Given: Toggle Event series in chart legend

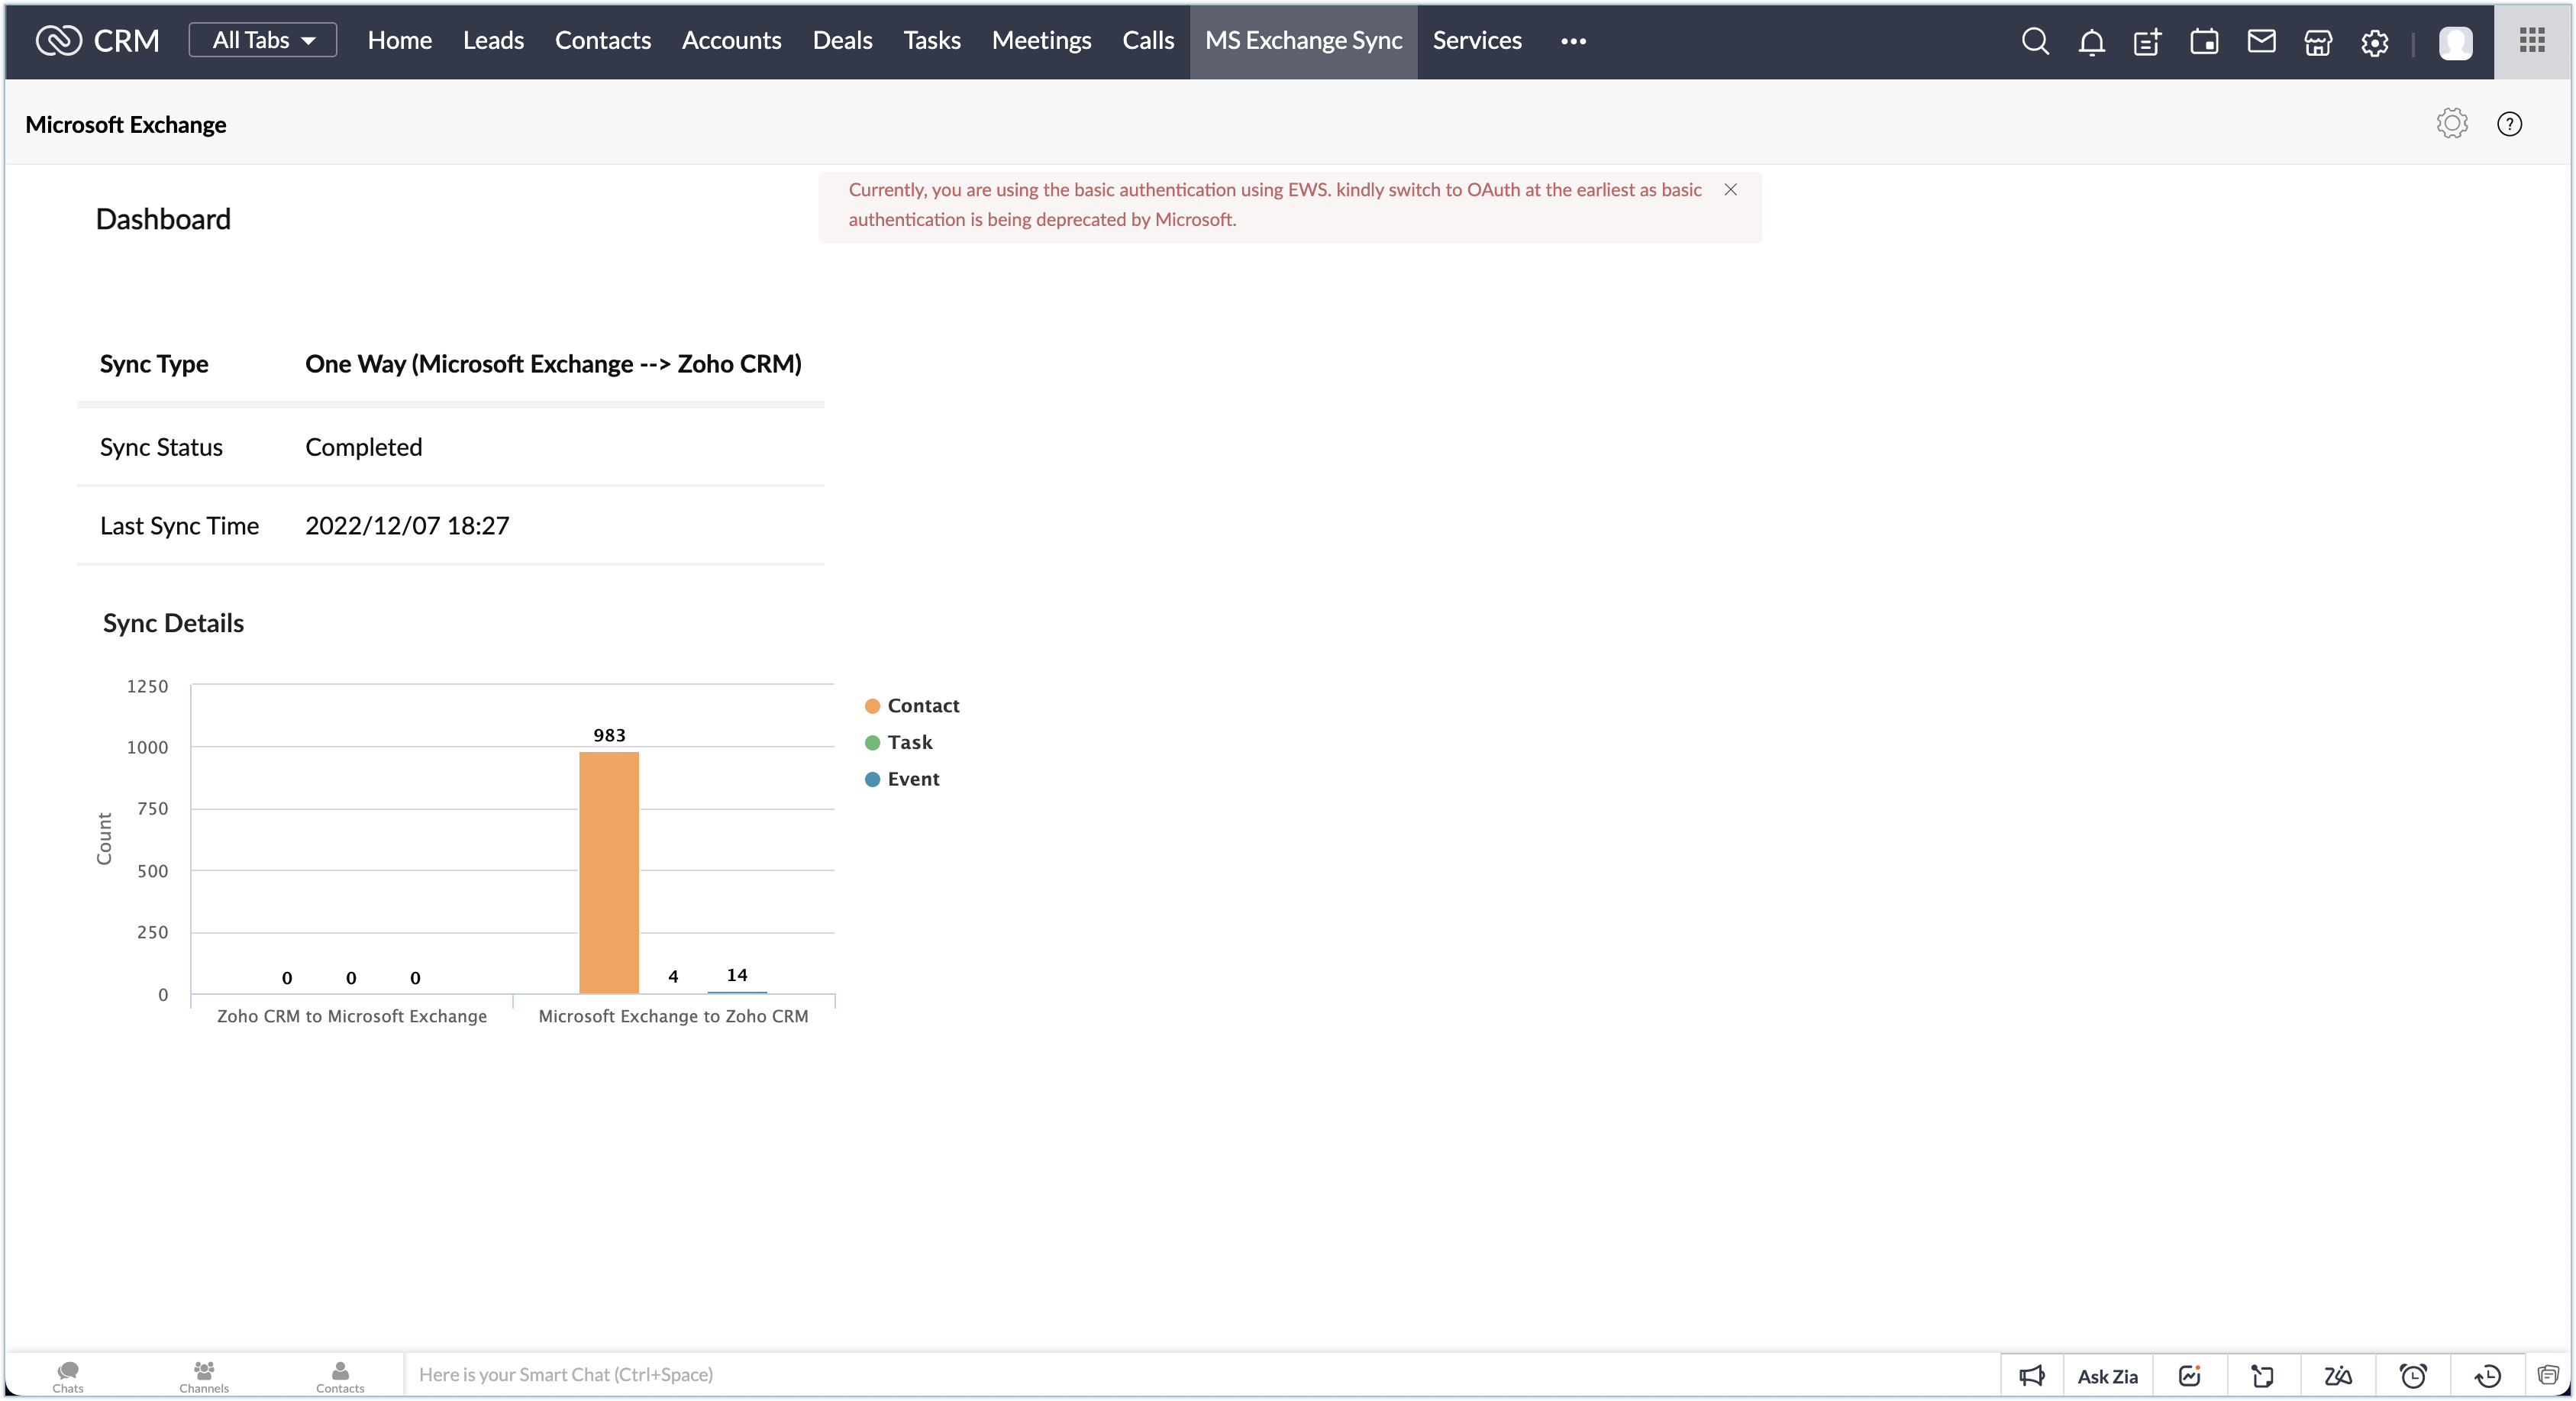Looking at the screenshot, I should (x=902, y=779).
